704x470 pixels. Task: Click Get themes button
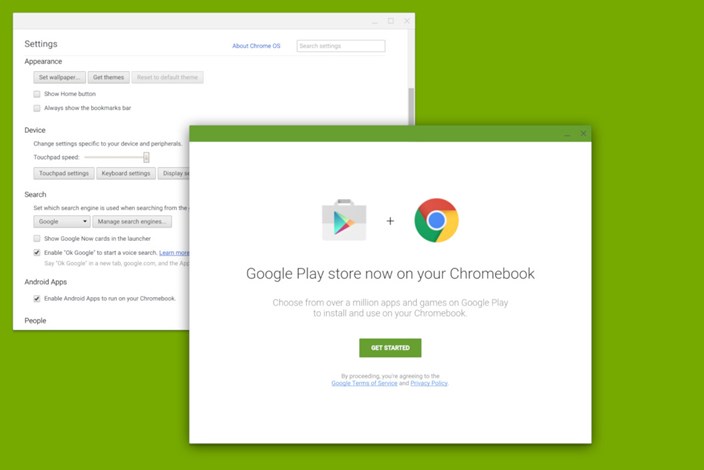[108, 77]
